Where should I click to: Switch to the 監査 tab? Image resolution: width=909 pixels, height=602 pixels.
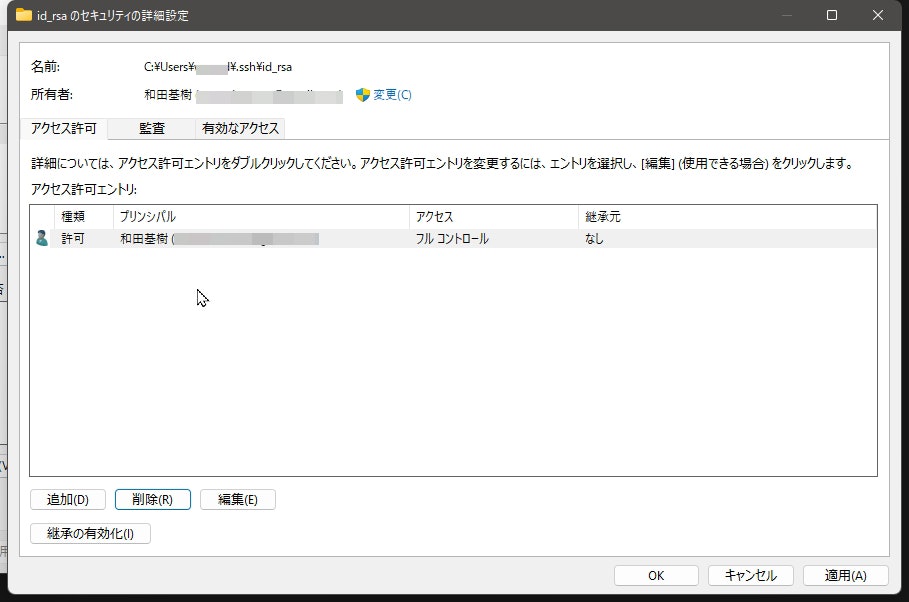click(152, 128)
